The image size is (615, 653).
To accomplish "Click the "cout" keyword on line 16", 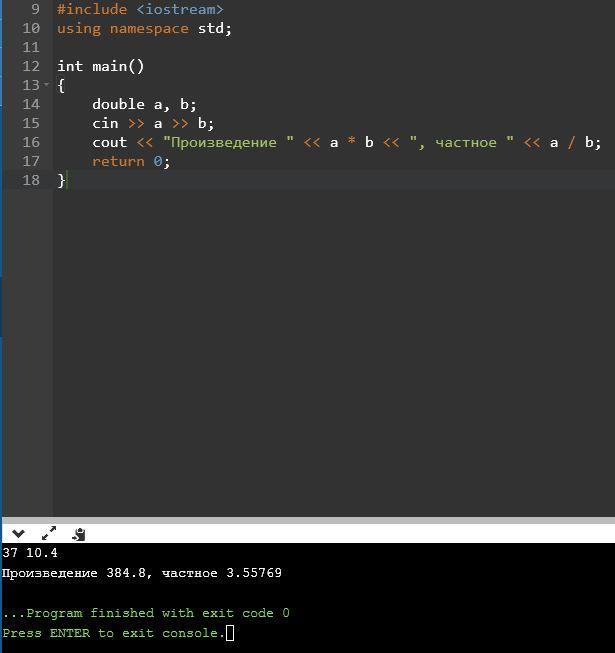I will tap(110, 142).
